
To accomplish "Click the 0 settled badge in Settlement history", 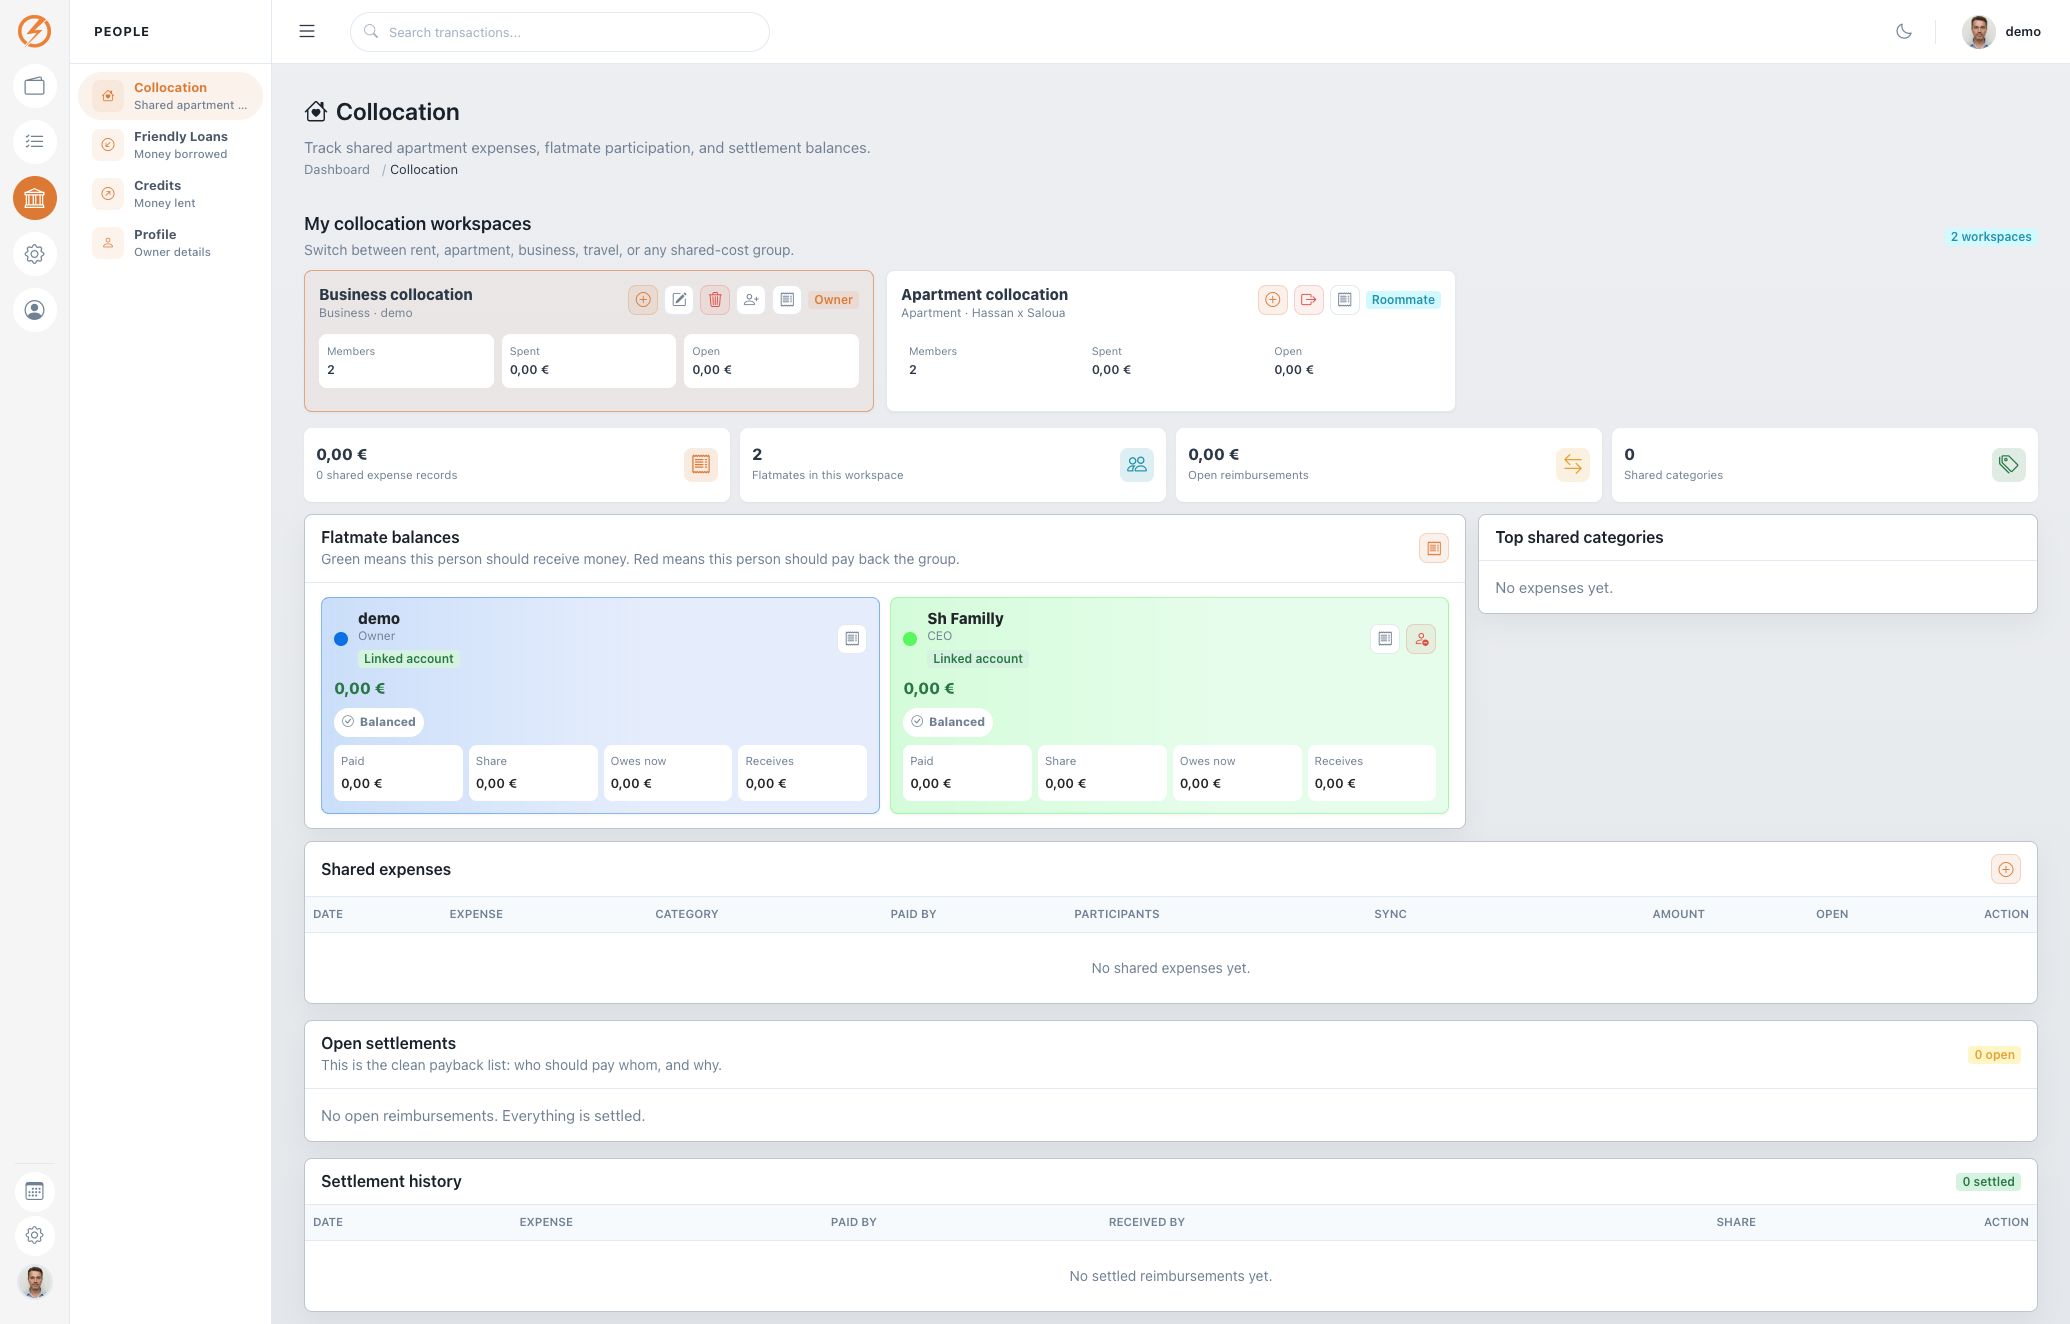I will (1988, 1182).
